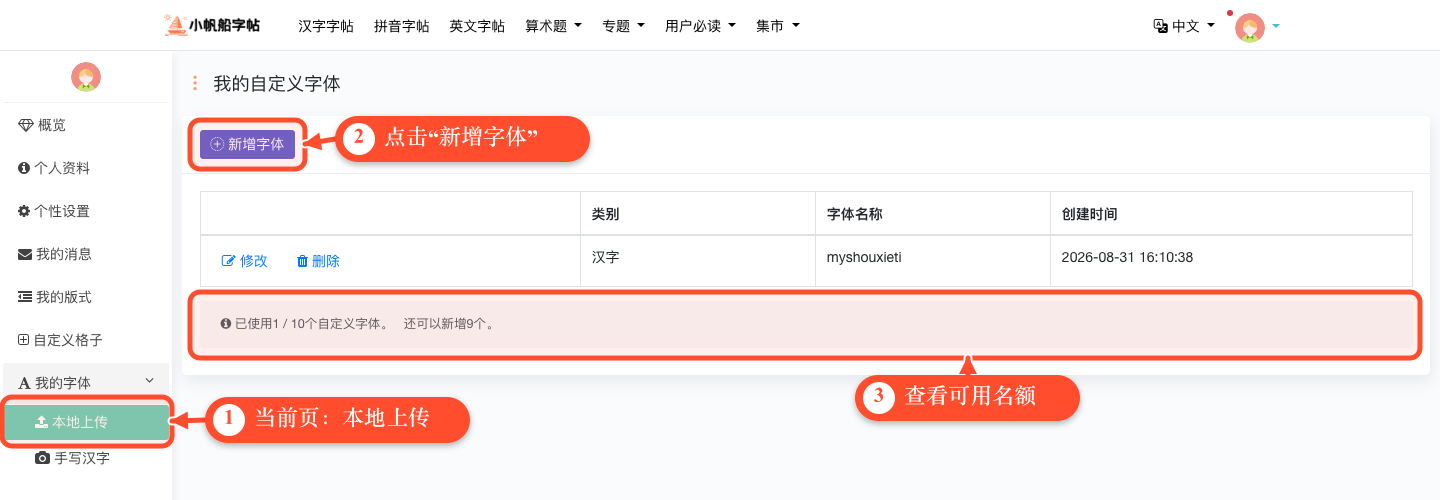Screen dimensions: 1440x500
Task: Click the trash icon beside 删除
Action: [x=302, y=261]
